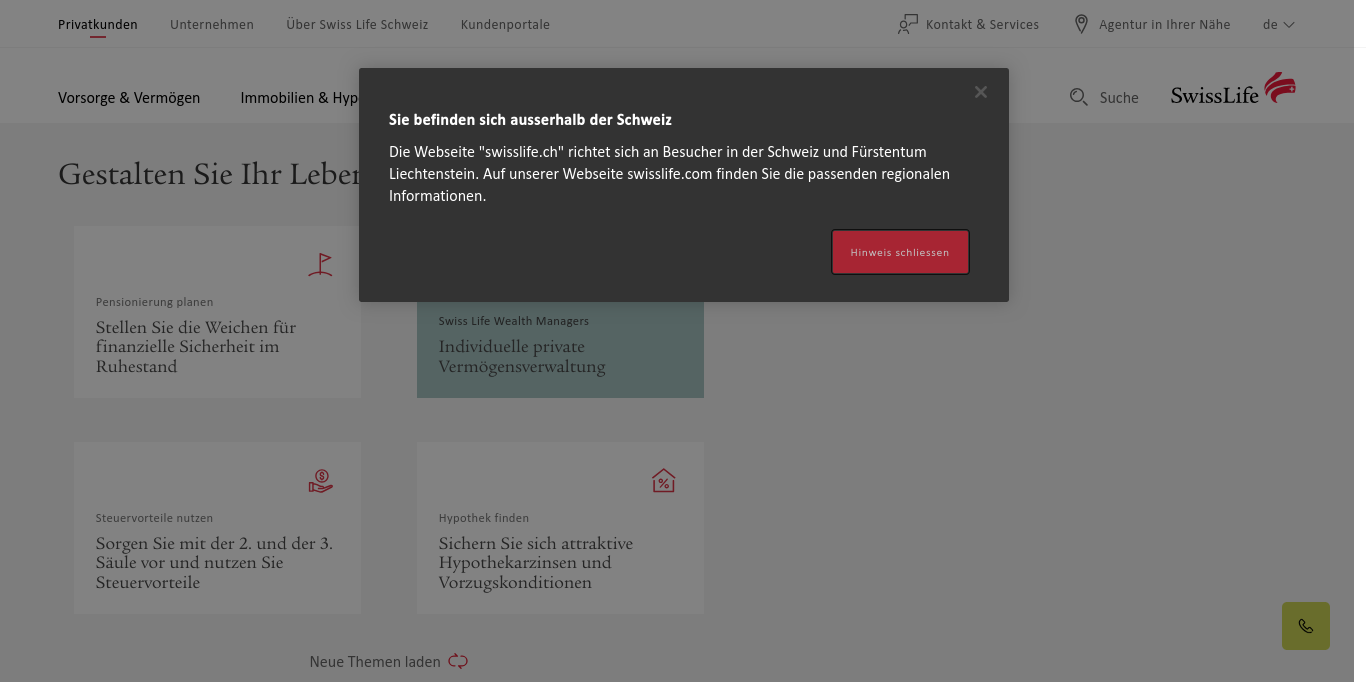Click the Suche search label
The width and height of the screenshot is (1366, 682).
(x=1119, y=98)
